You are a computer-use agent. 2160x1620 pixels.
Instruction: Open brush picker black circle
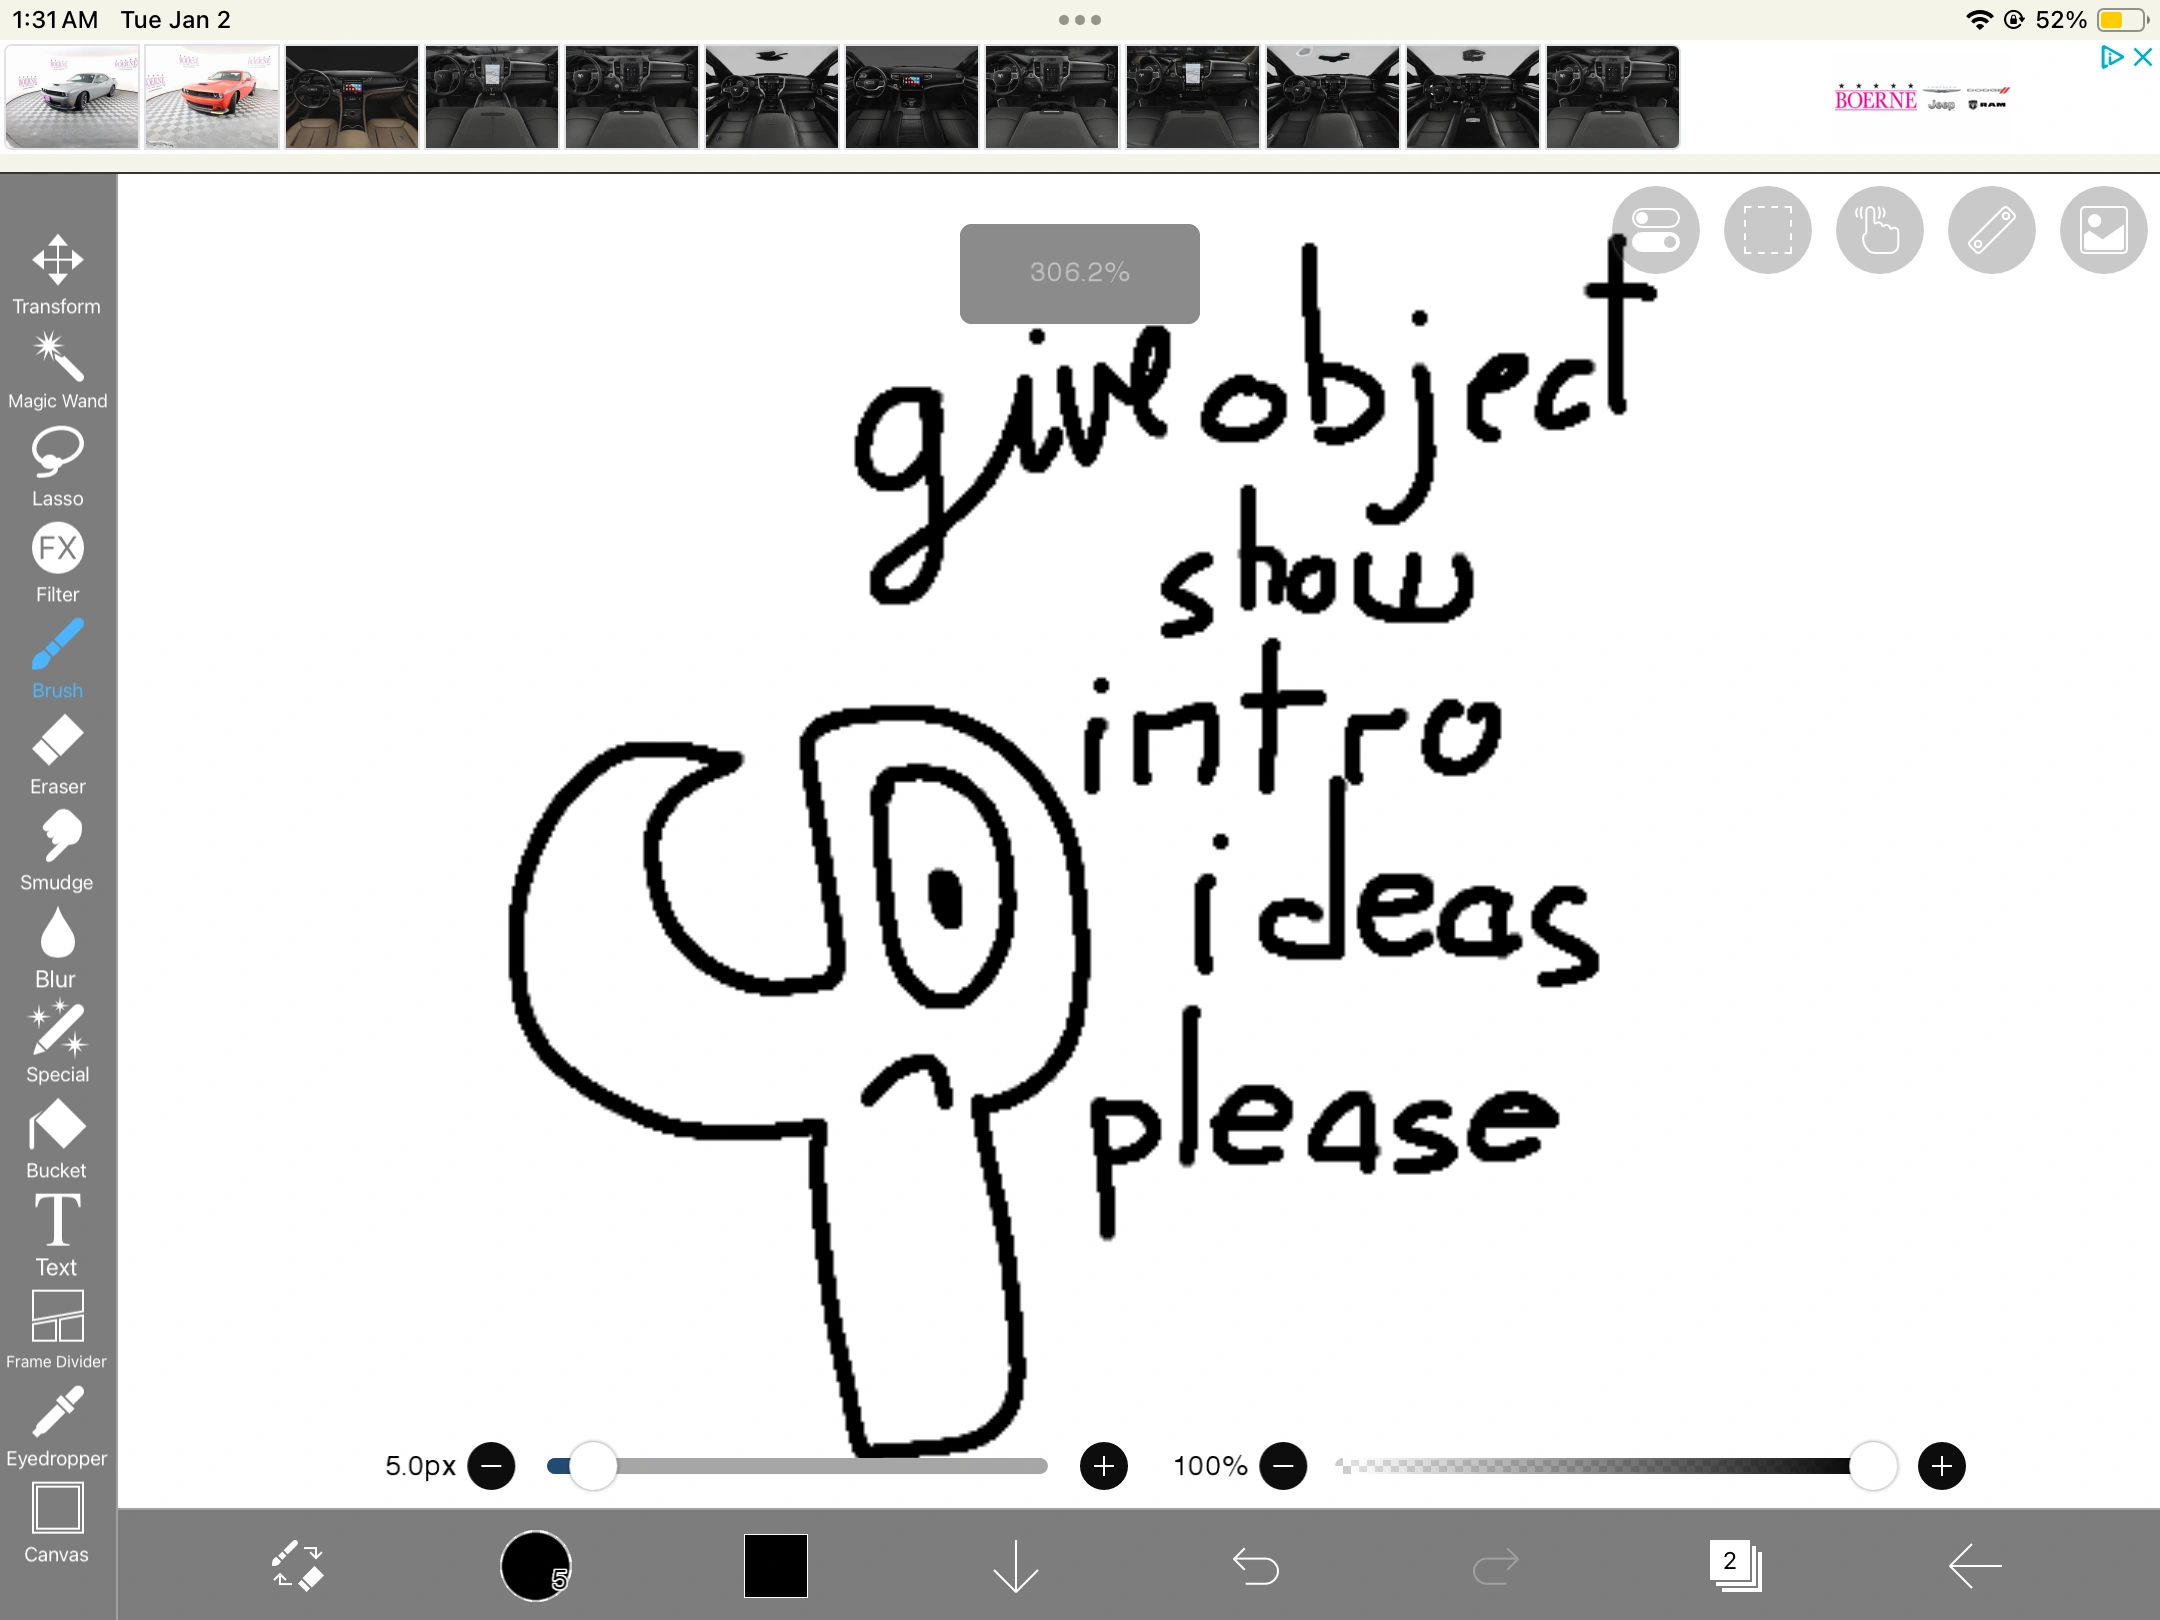[535, 1565]
